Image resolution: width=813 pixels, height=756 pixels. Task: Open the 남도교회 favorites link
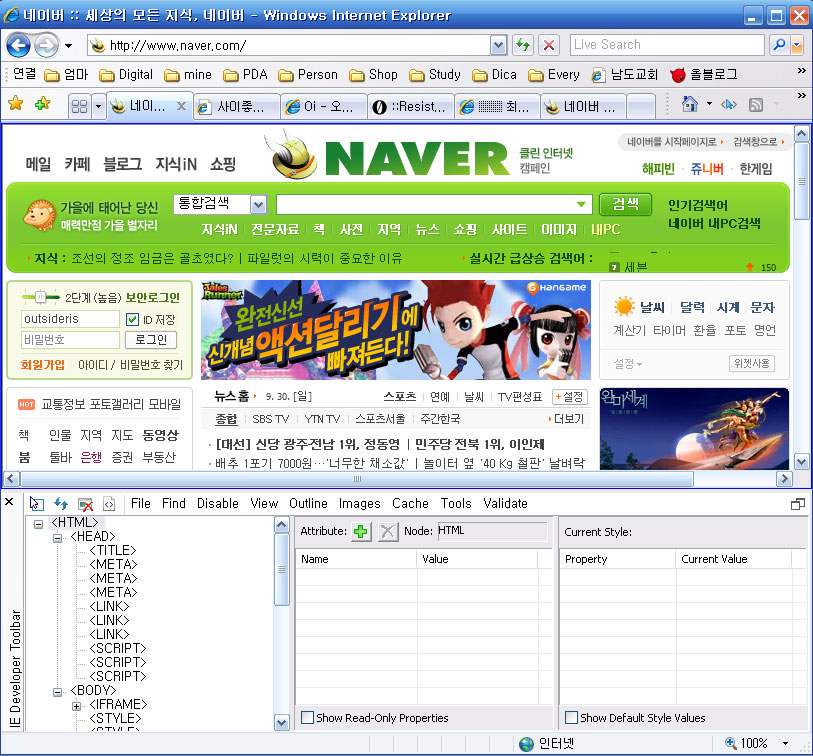625,75
